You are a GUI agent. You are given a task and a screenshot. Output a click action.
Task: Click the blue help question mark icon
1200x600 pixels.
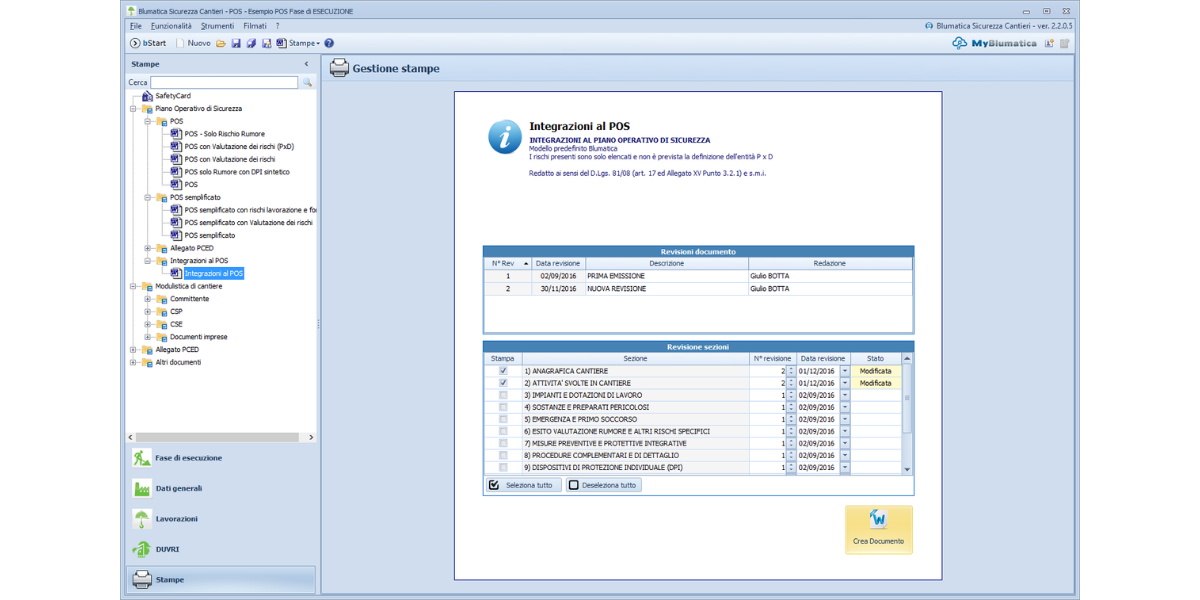tap(329, 43)
